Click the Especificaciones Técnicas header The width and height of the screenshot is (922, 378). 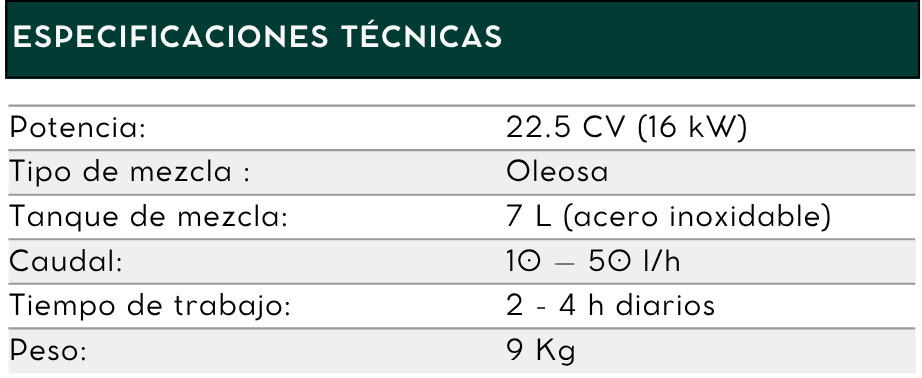[x=257, y=36]
